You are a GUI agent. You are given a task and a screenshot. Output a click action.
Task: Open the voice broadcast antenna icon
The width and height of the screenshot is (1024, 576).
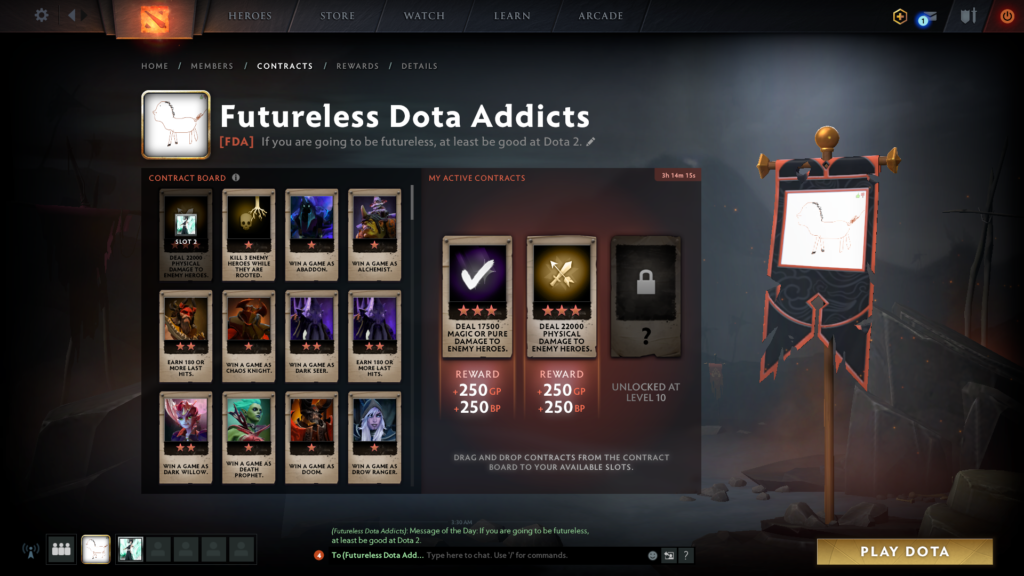click(31, 550)
